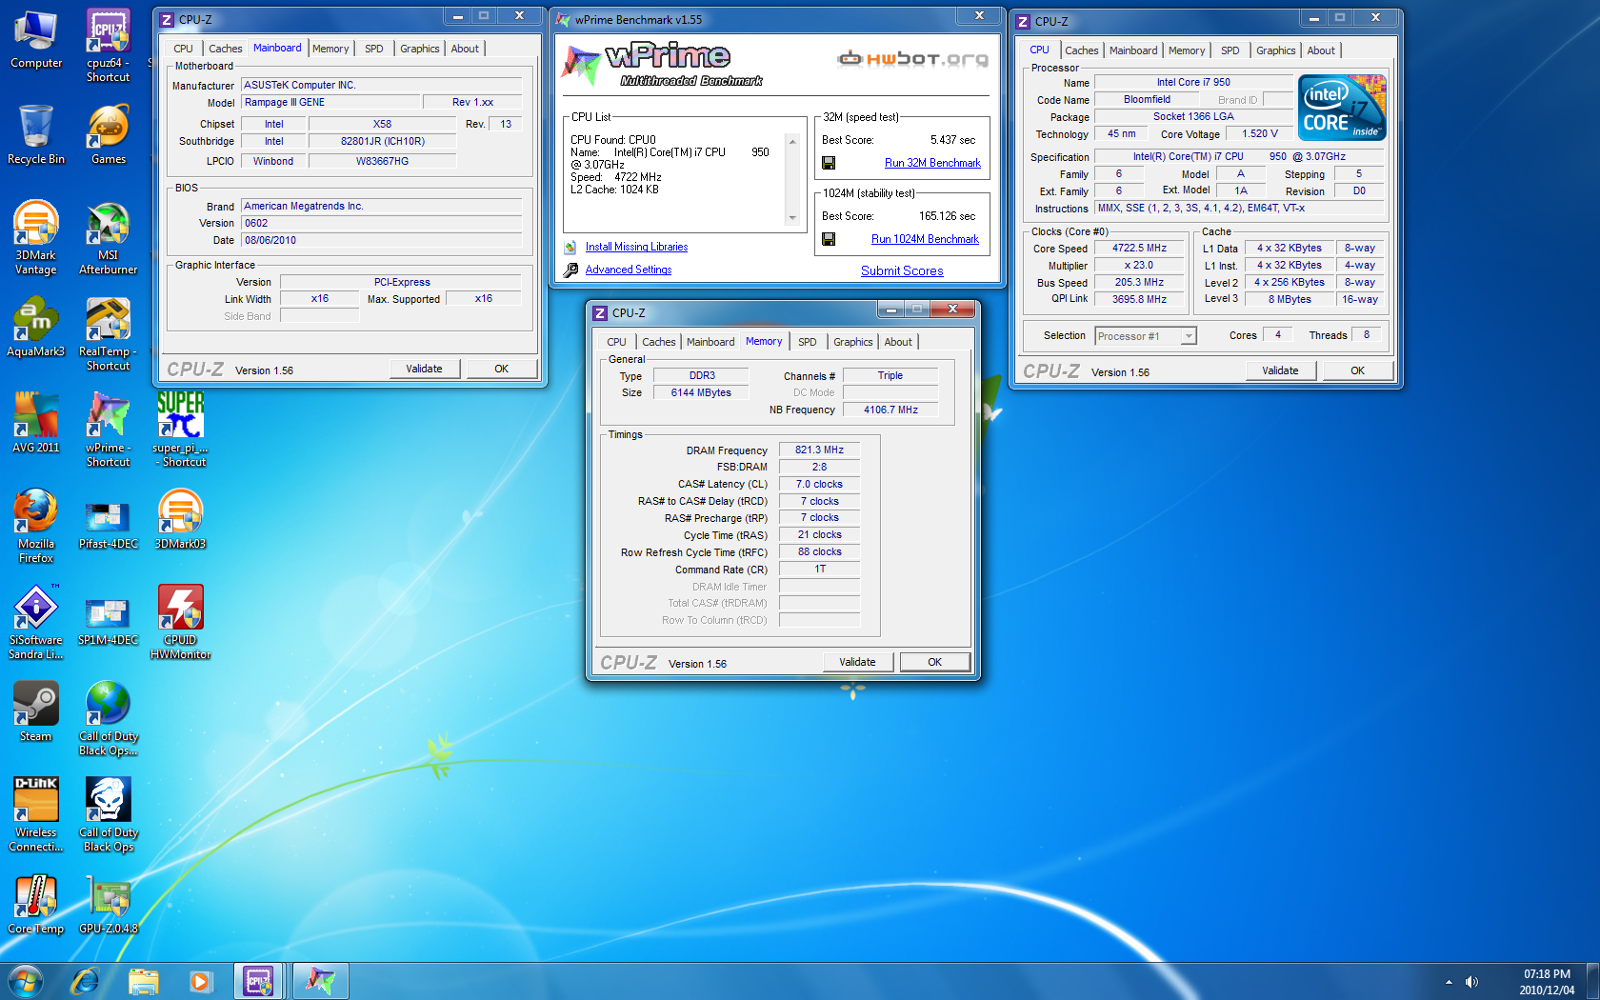Select Graphics tab in right CPU-Z window
The image size is (1600, 1000).
pos(1275,50)
